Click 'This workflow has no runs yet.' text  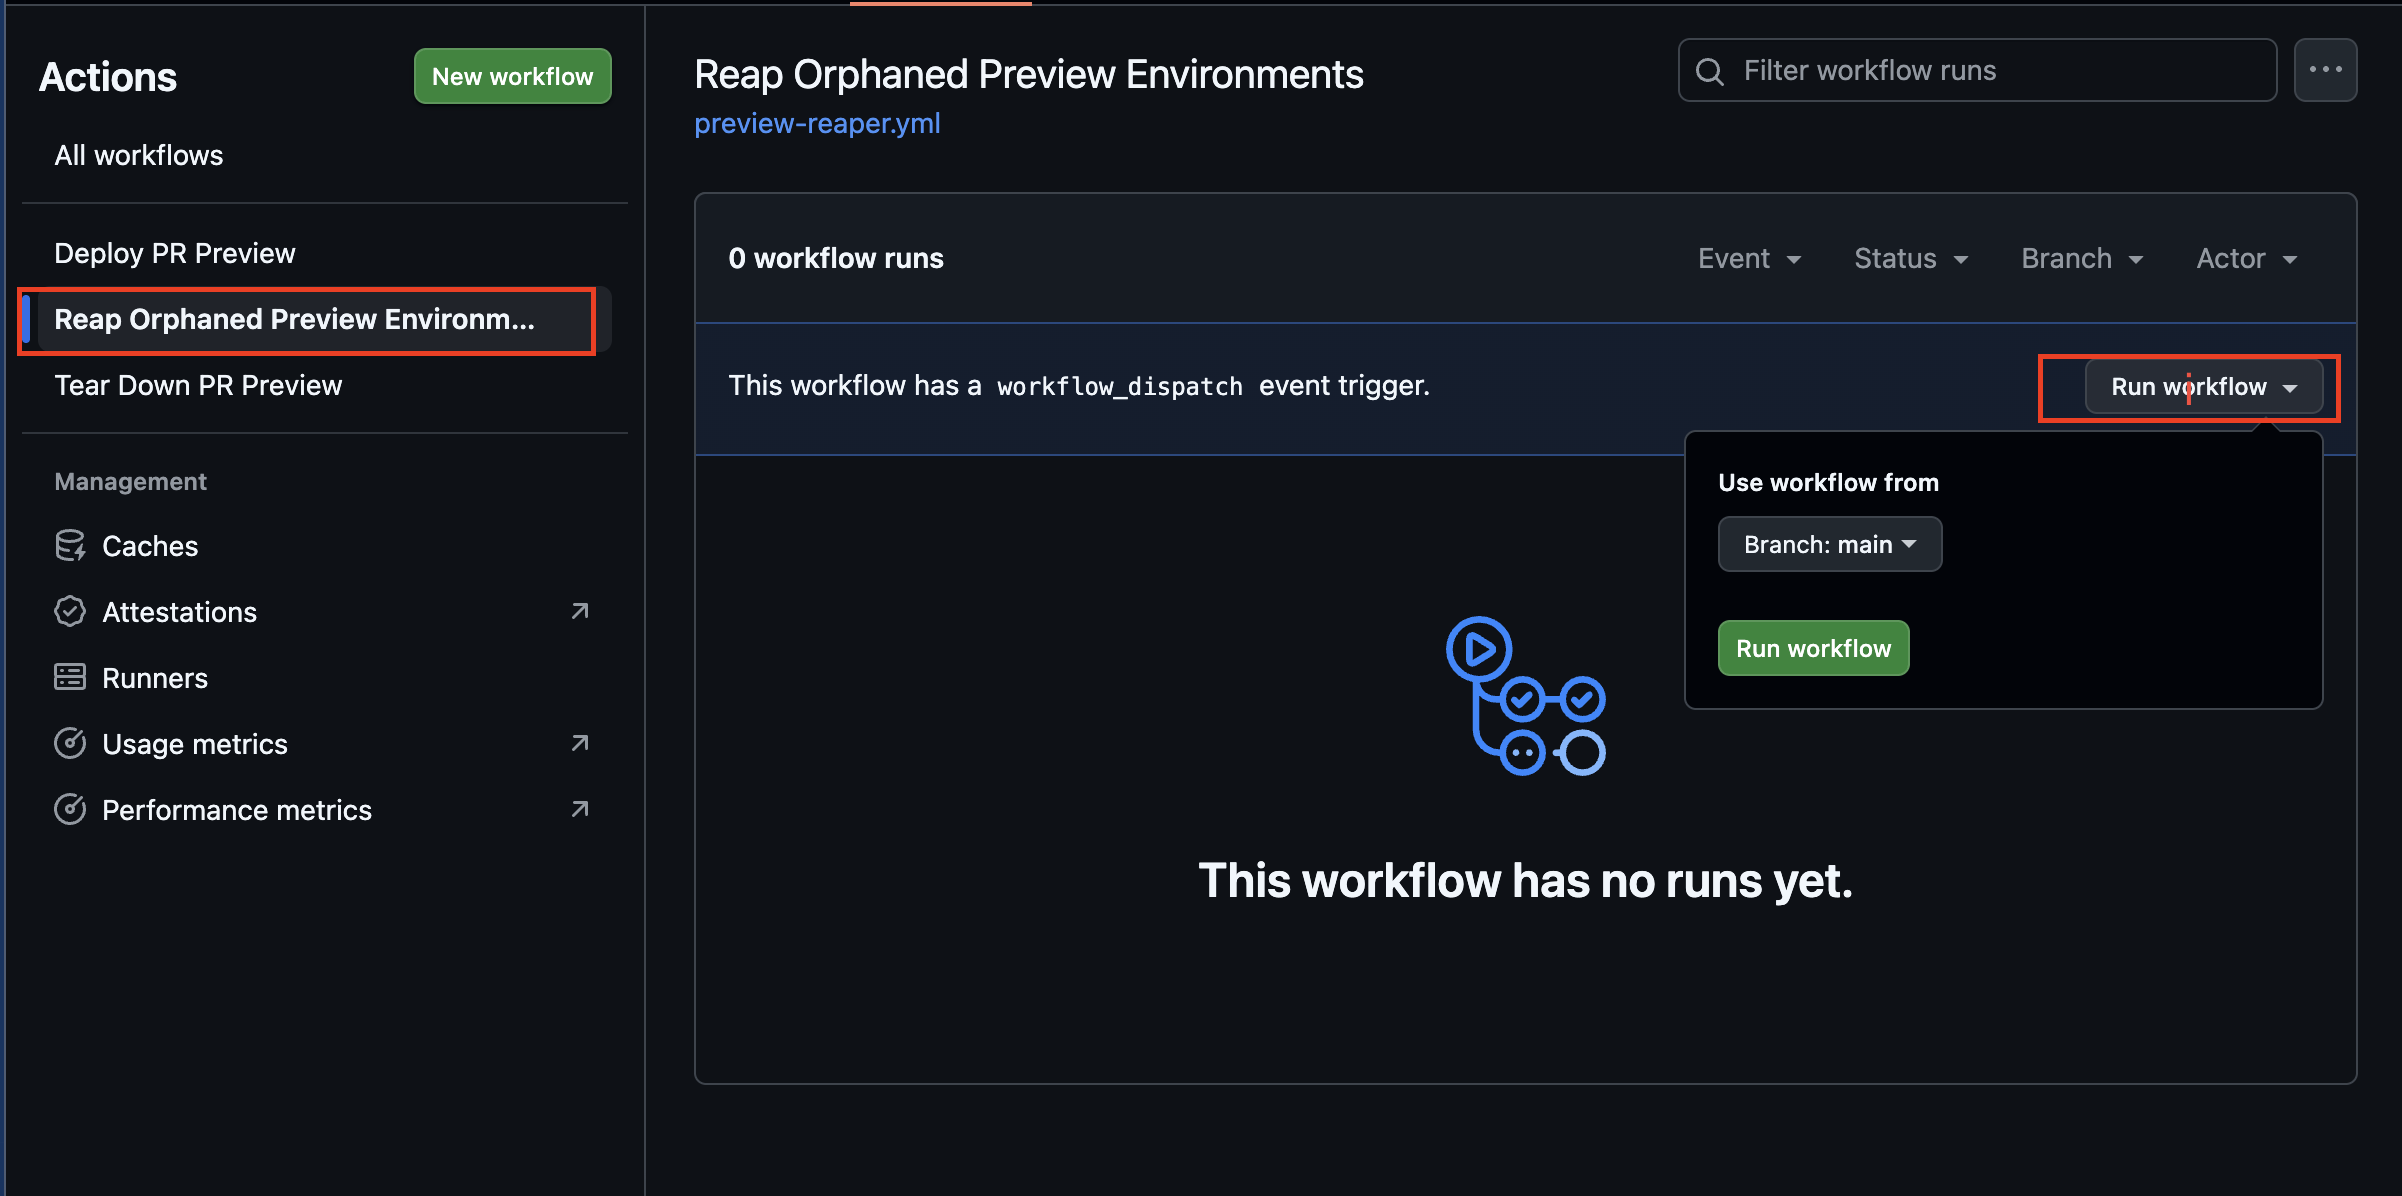pos(1525,881)
